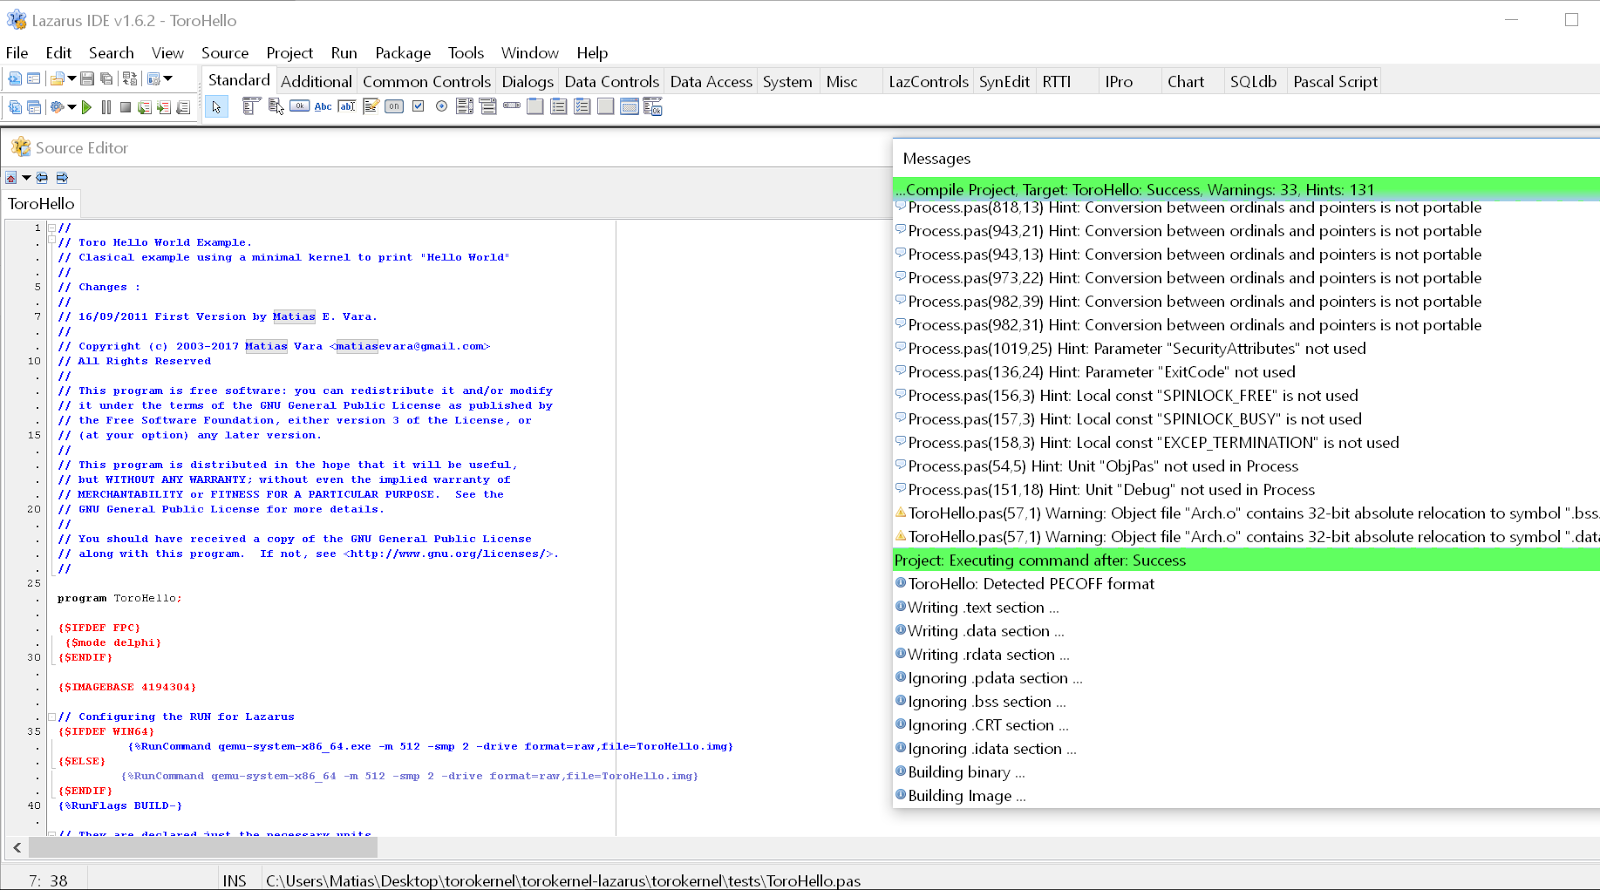Pick the TCheckGroup component icon

coord(583,106)
